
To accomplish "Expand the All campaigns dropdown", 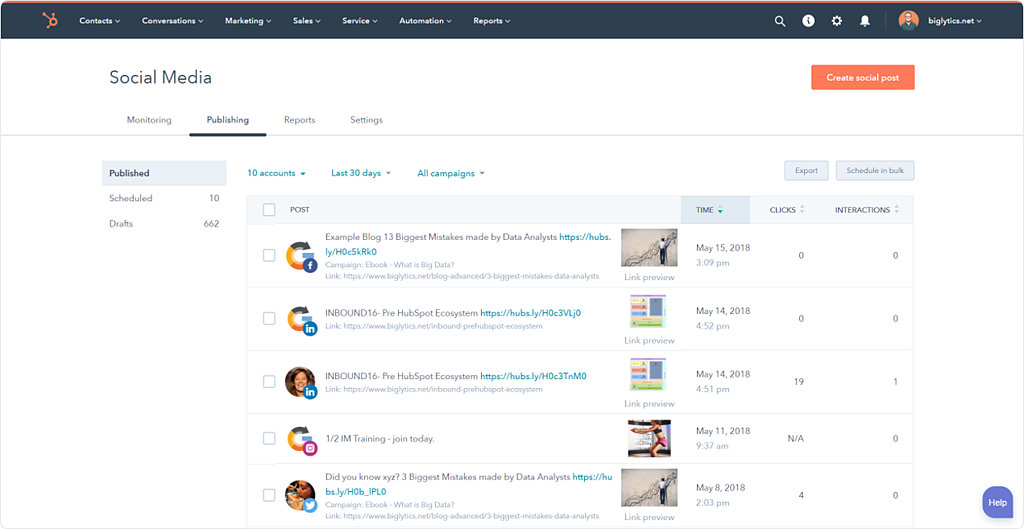I will point(450,173).
